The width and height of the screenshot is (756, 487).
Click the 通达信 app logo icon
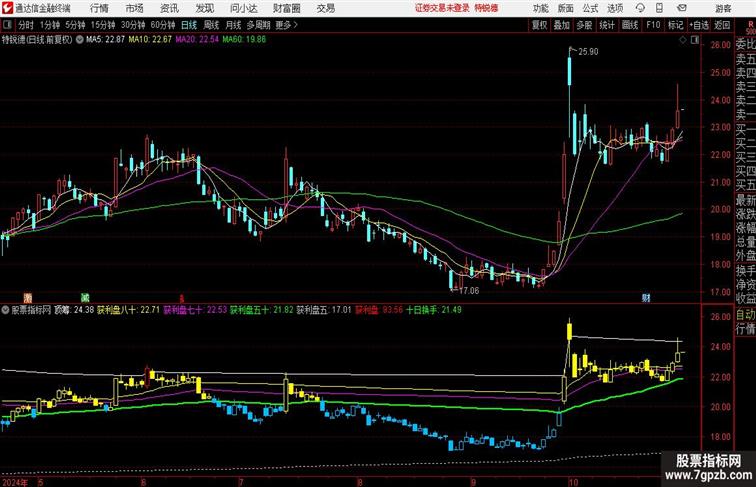coord(7,8)
